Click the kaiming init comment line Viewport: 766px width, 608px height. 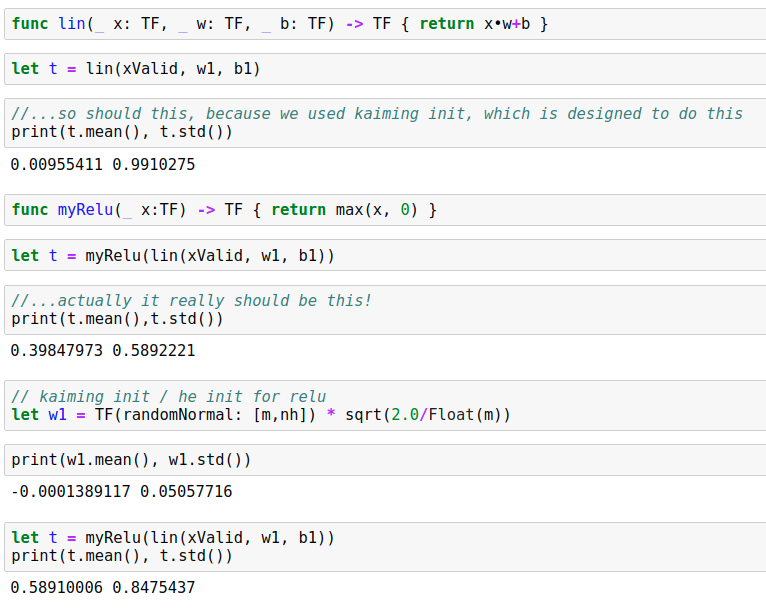[377, 114]
